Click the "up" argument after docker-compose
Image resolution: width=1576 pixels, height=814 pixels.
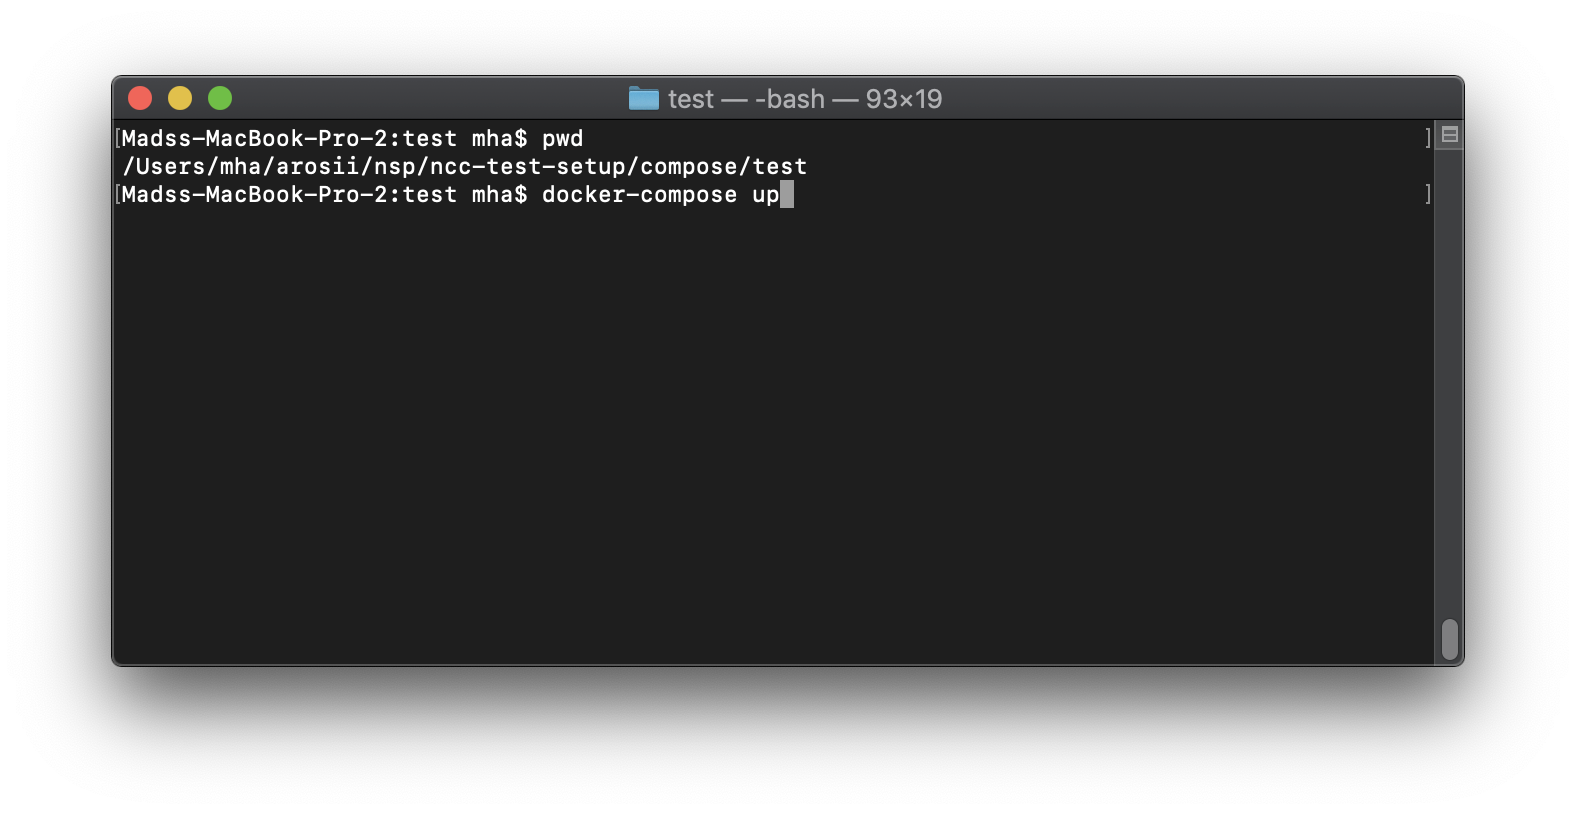coord(765,194)
